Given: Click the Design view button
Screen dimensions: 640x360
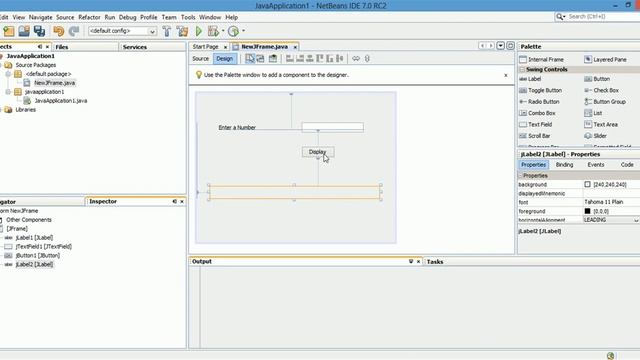Looking at the screenshot, I should tap(224, 59).
